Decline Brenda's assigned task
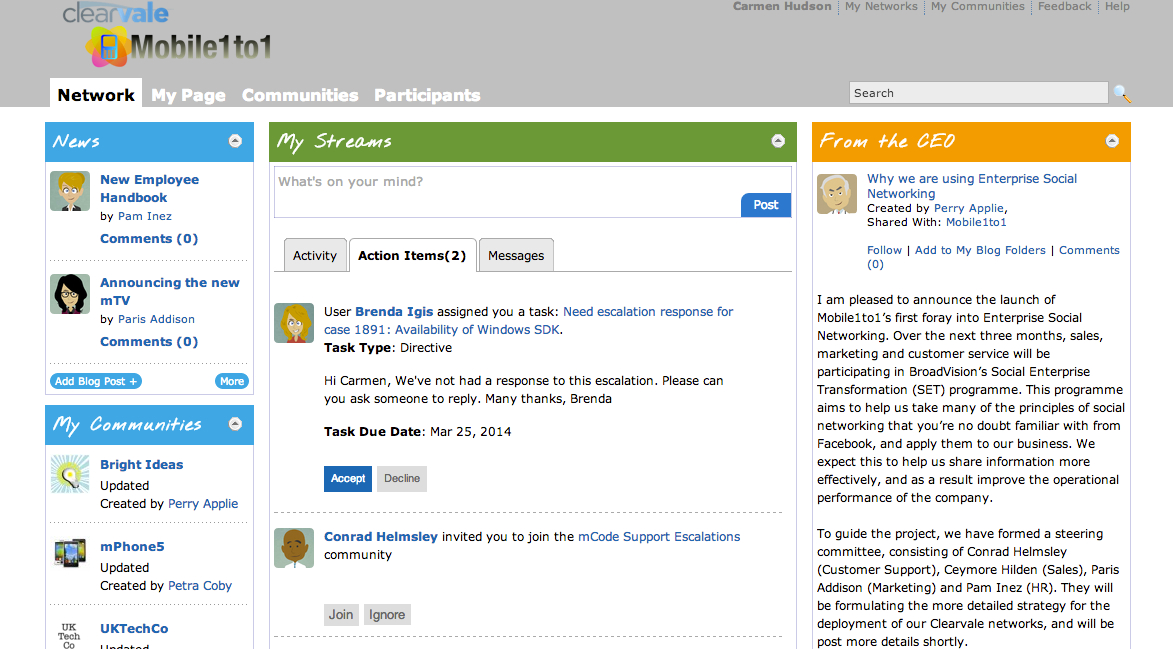 pyautogui.click(x=402, y=479)
